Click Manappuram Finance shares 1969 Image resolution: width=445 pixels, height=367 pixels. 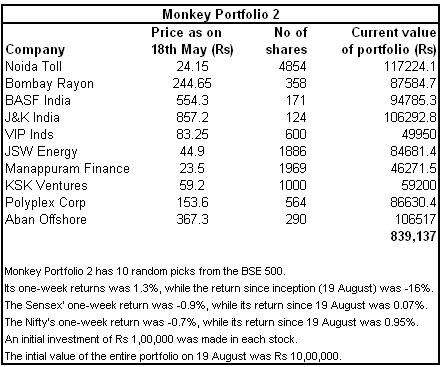click(292, 168)
